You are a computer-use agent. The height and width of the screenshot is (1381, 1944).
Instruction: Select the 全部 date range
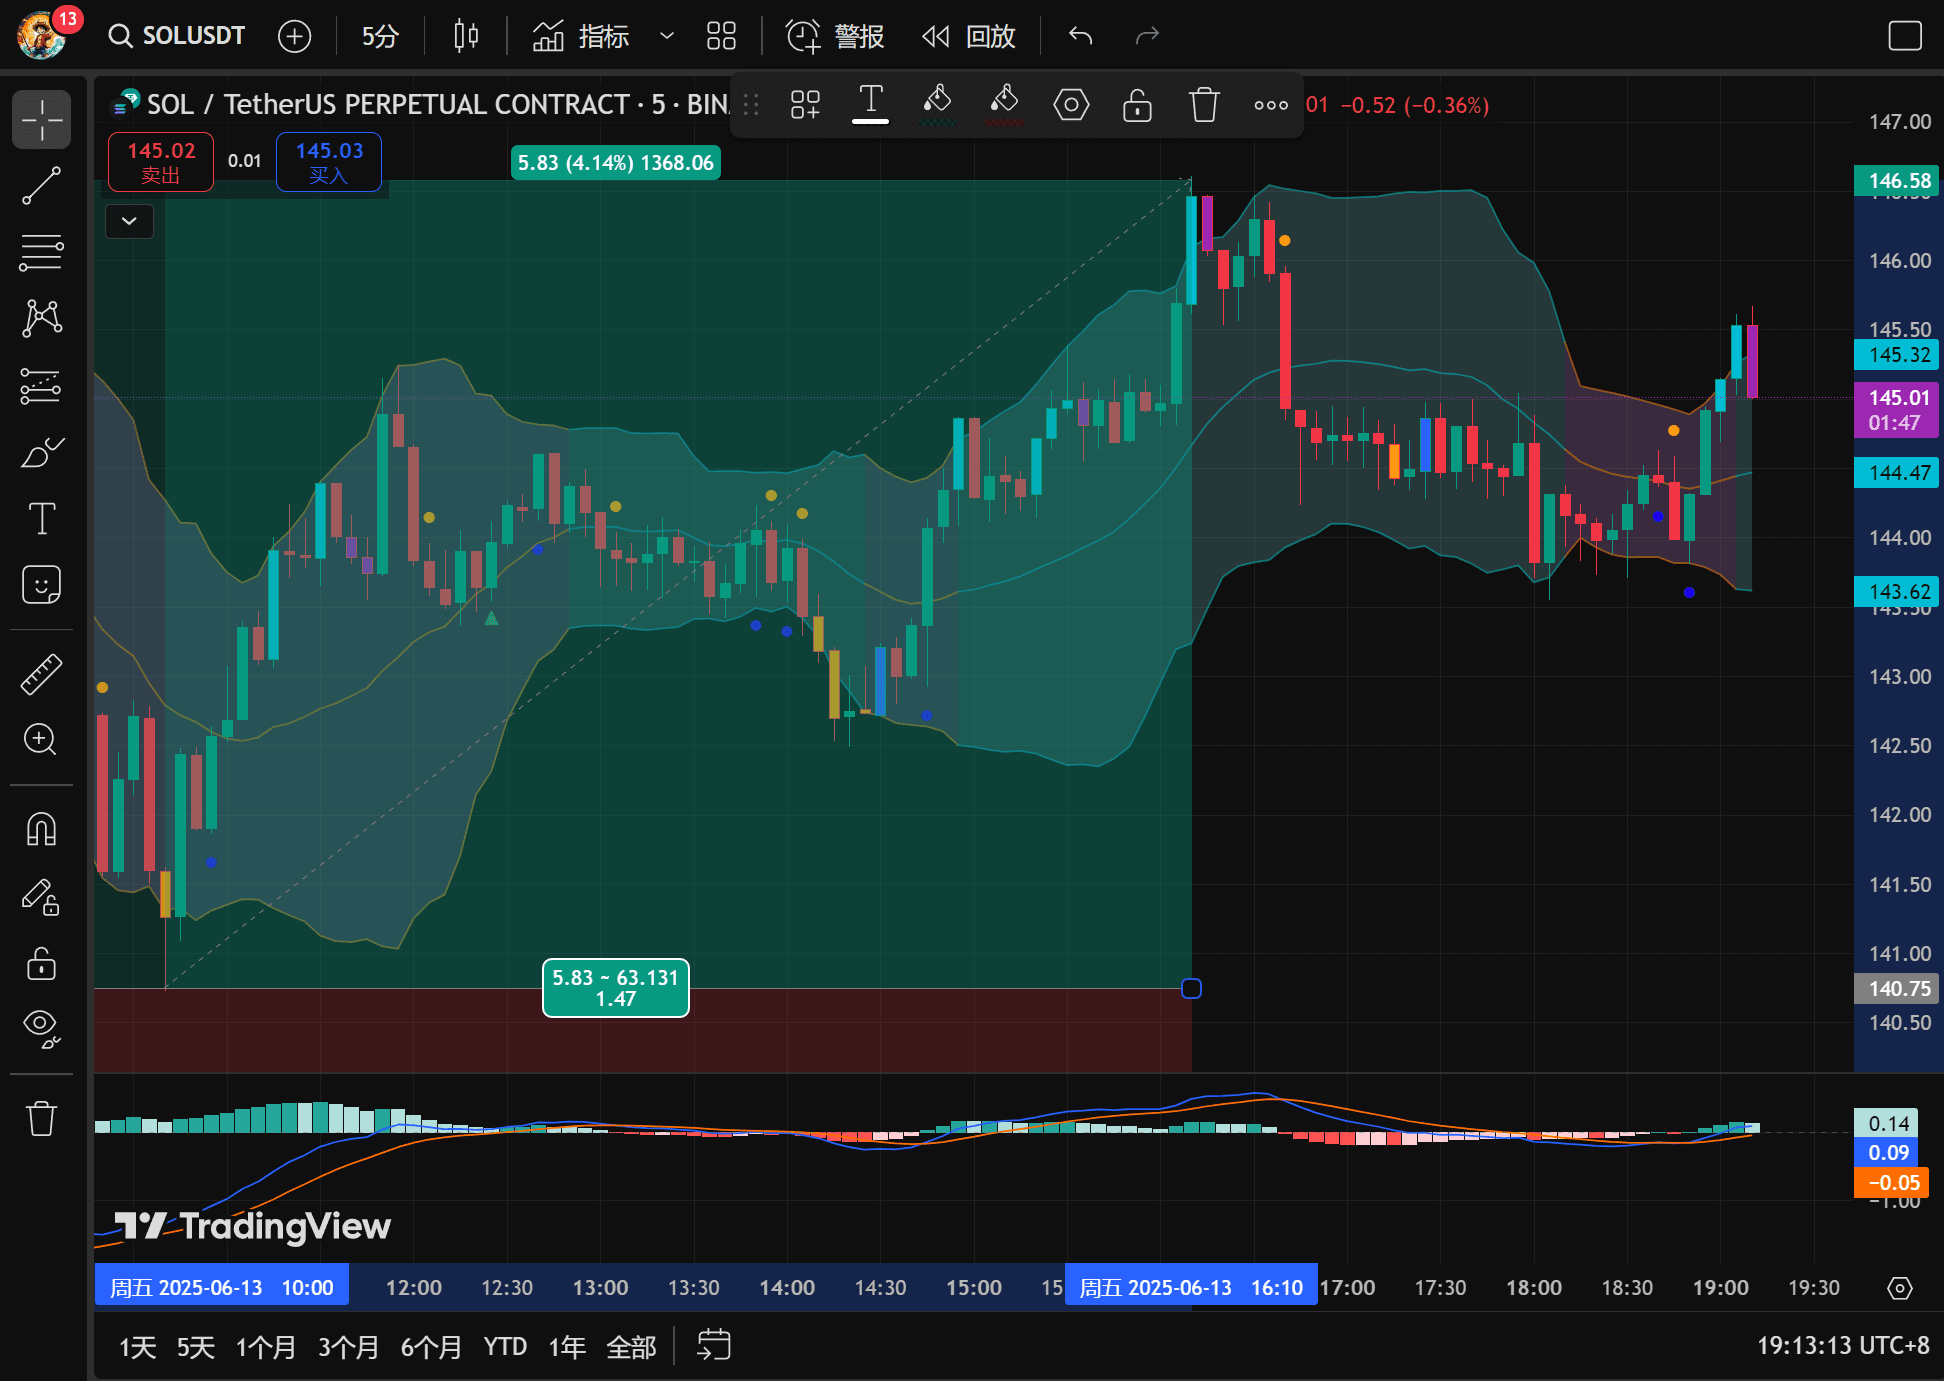point(631,1347)
